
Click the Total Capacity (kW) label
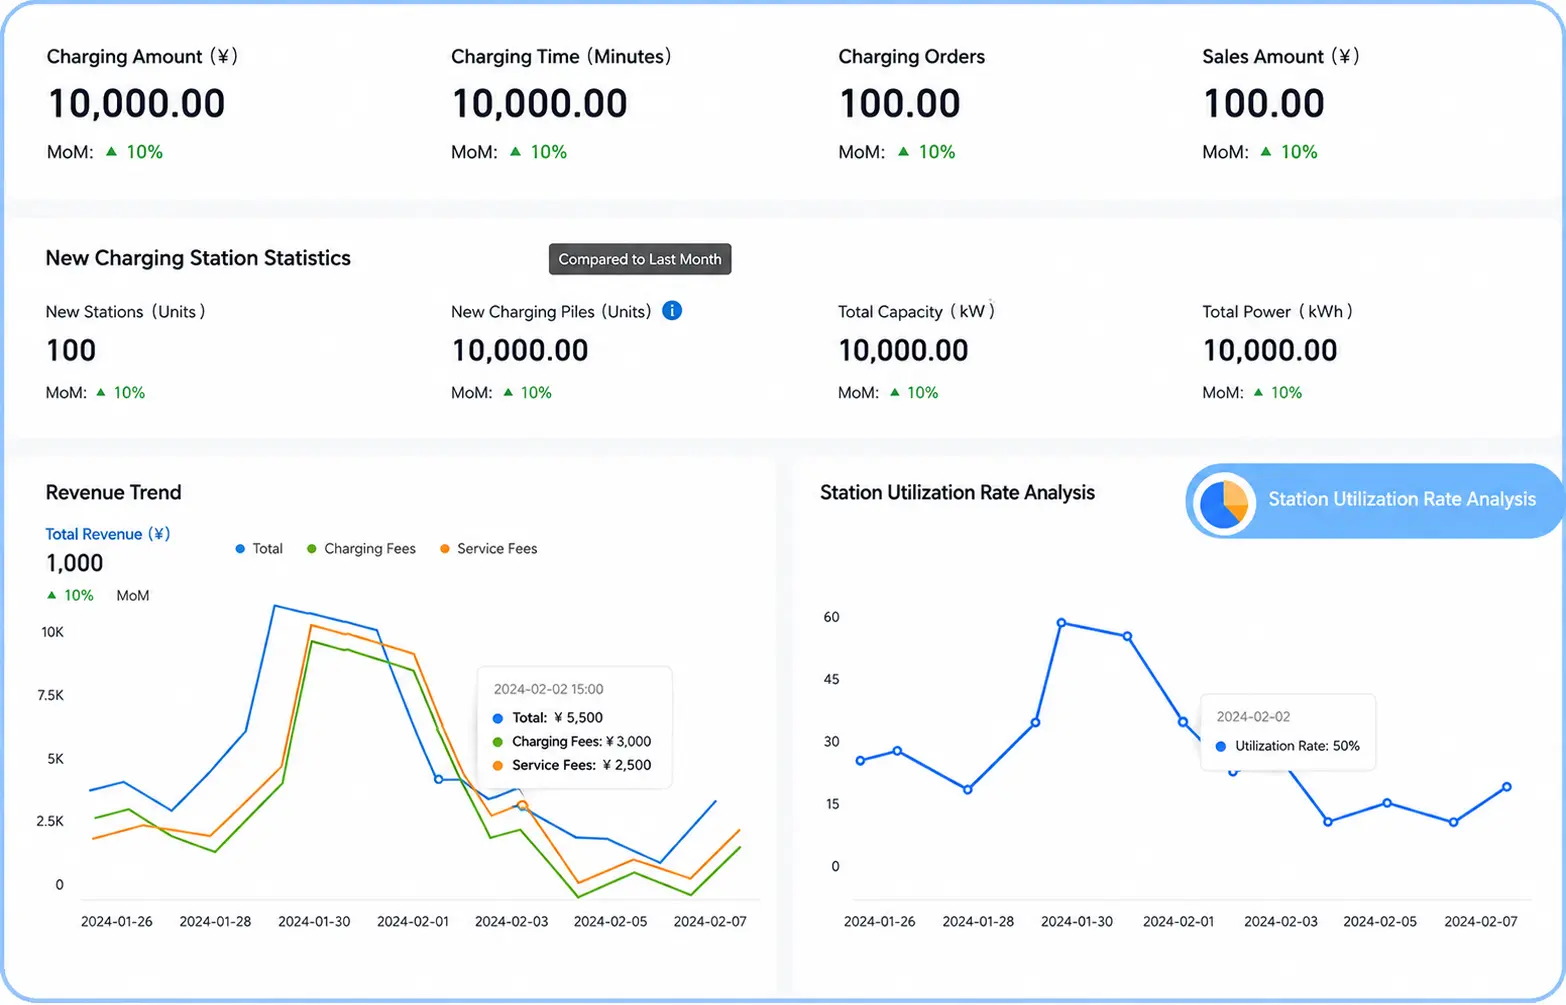916,312
